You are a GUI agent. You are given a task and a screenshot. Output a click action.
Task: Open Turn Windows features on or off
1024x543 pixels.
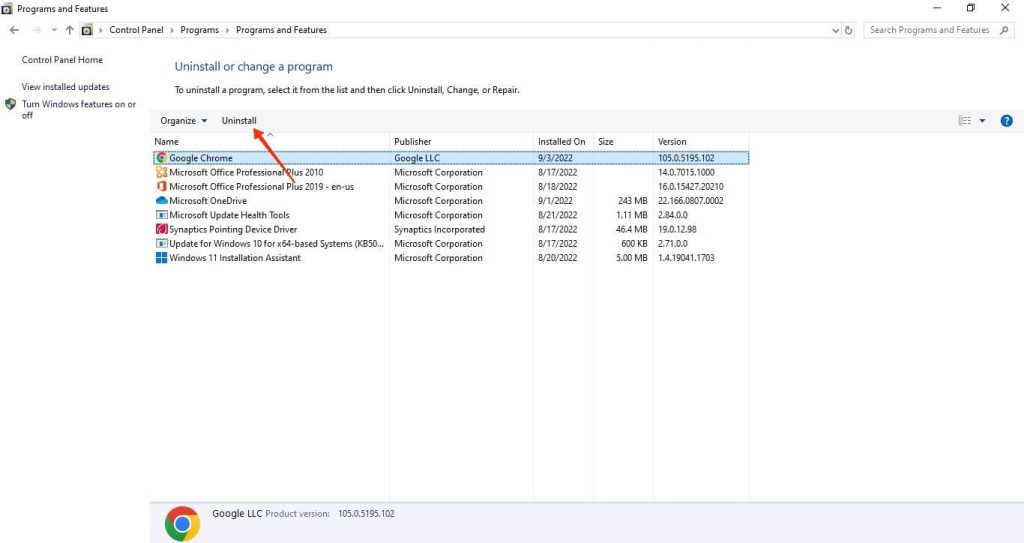(x=78, y=109)
